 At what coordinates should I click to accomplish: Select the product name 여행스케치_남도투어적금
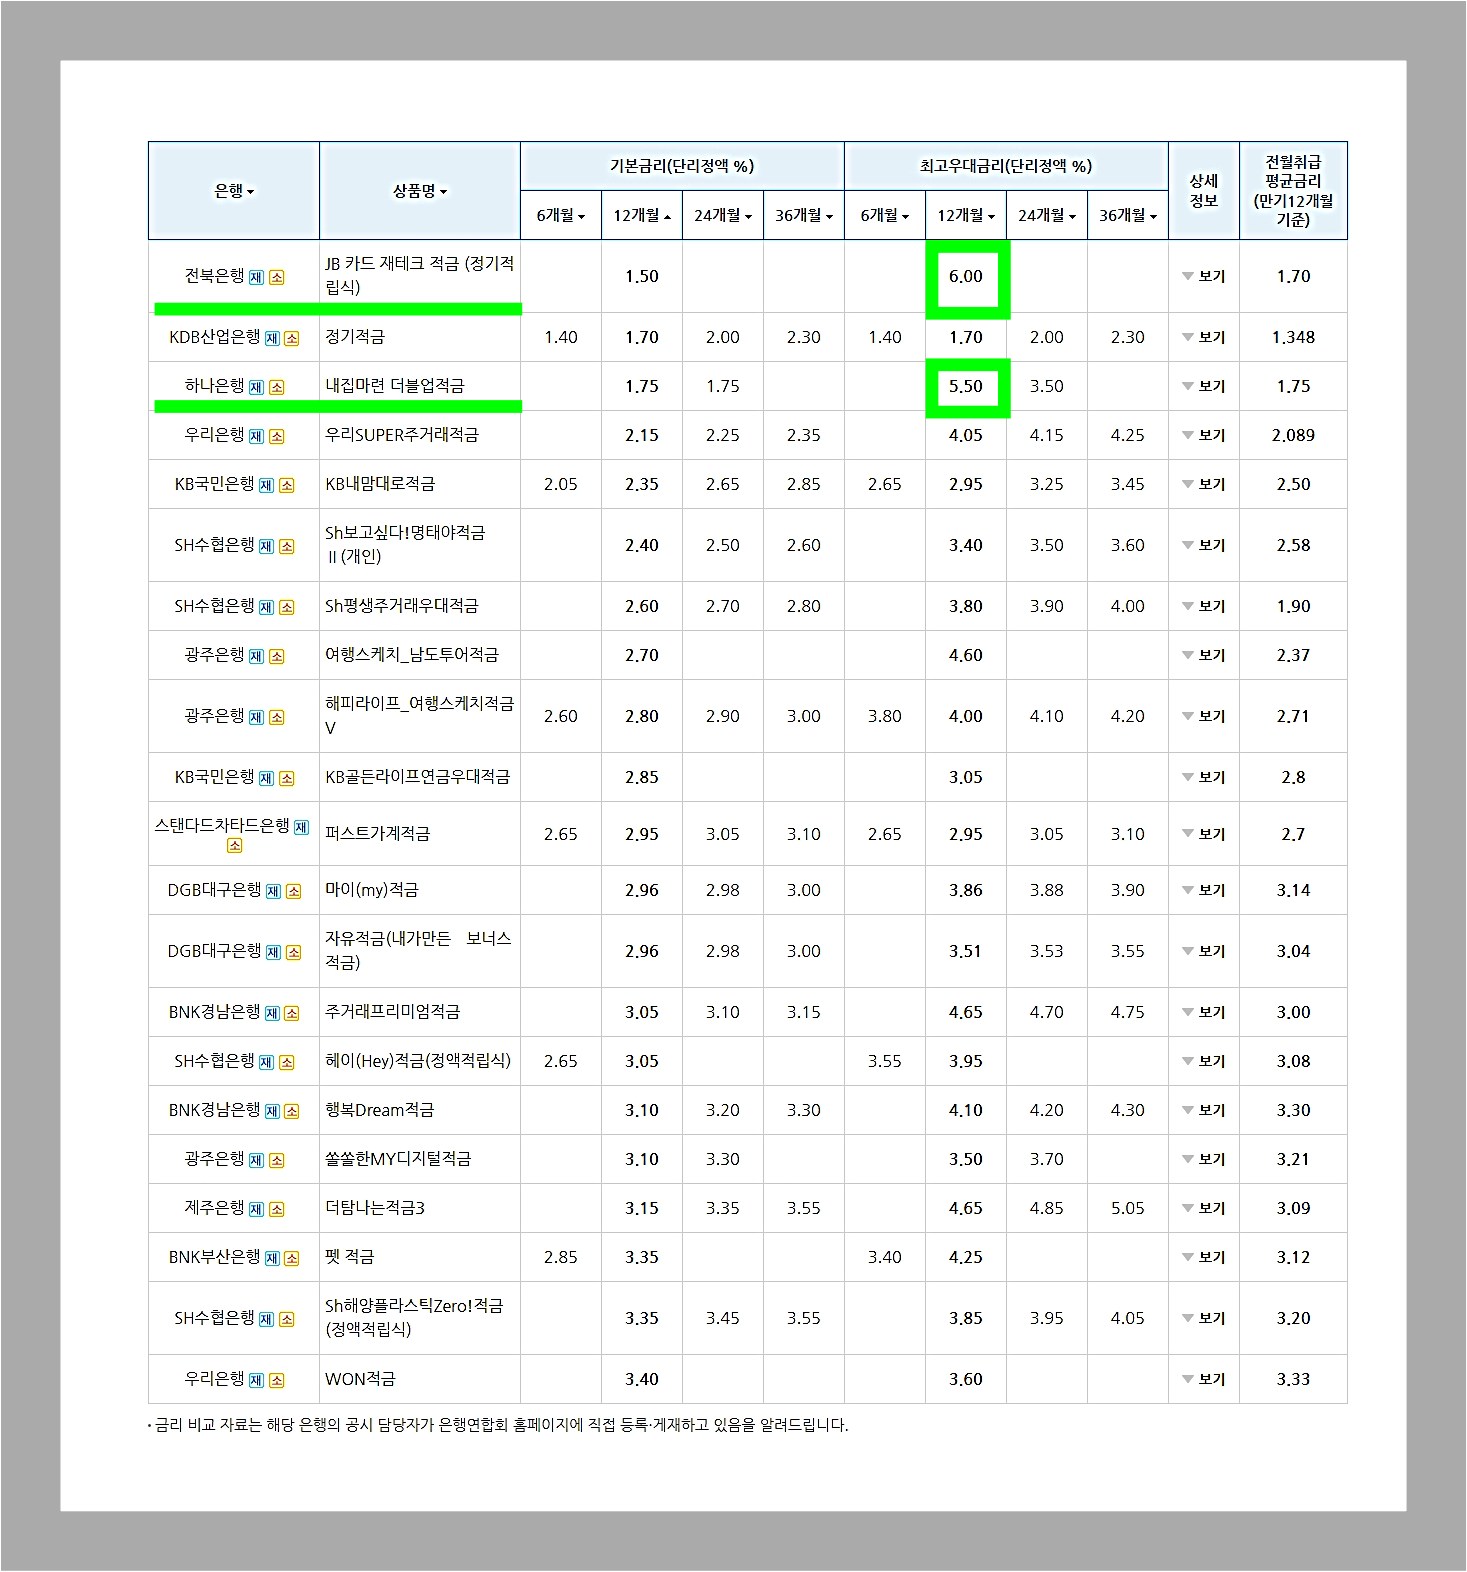pyautogui.click(x=412, y=656)
